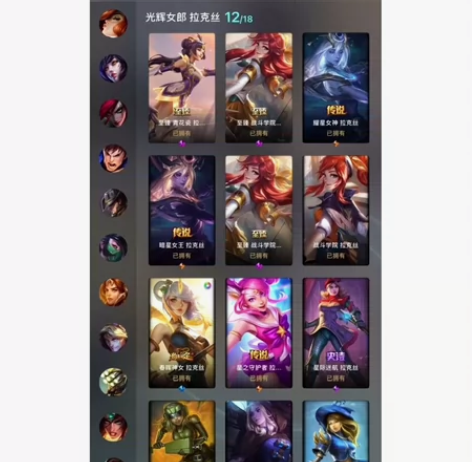This screenshot has height=462, width=472.
Task: Open the 耀星女神 拉克丝 legendary skin card
Action: [x=336, y=88]
